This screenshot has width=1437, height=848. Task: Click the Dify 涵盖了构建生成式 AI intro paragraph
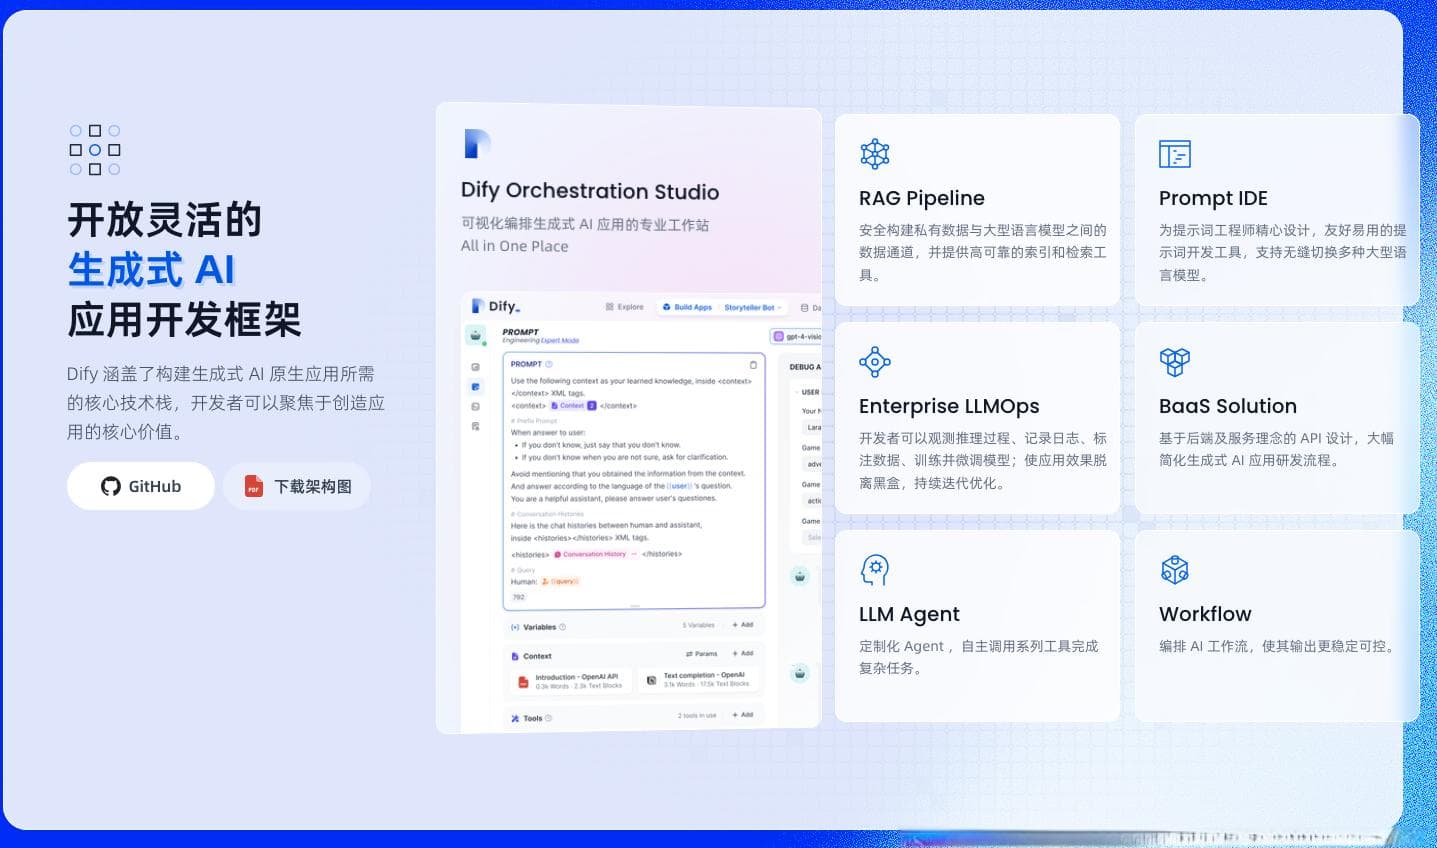pyautogui.click(x=226, y=403)
